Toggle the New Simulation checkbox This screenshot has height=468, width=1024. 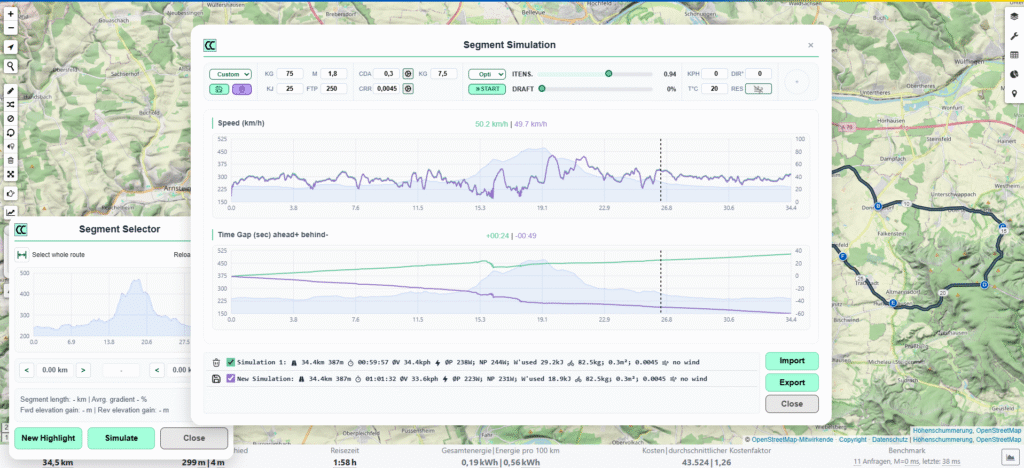(231, 378)
